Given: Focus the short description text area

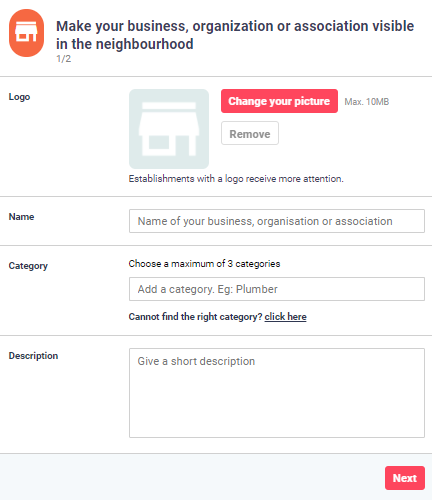Looking at the screenshot, I should tap(277, 393).
